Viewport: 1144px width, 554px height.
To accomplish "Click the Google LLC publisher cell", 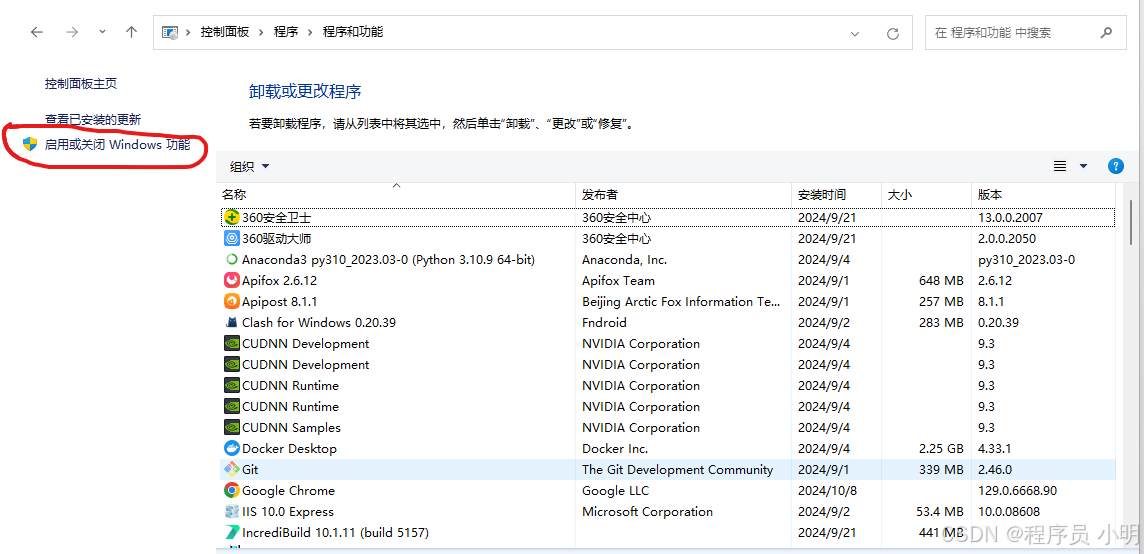I will coord(615,490).
